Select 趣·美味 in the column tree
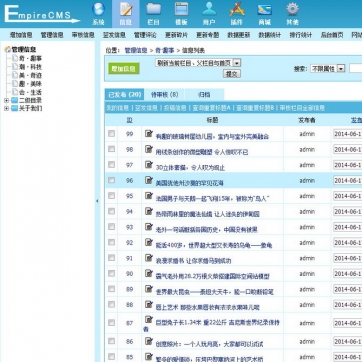Image resolution: width=362 pixels, height=362 pixels. click(x=30, y=84)
